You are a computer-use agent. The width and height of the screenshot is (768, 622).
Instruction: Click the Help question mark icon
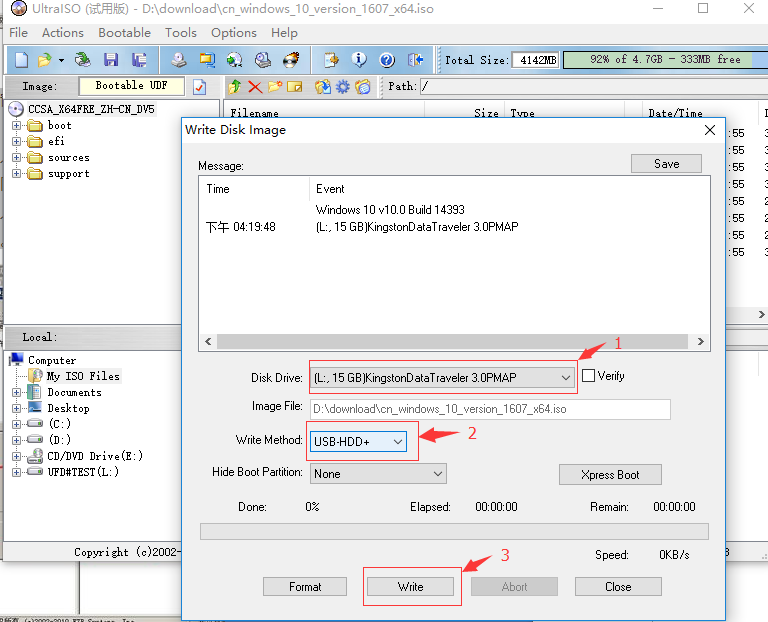tap(387, 60)
